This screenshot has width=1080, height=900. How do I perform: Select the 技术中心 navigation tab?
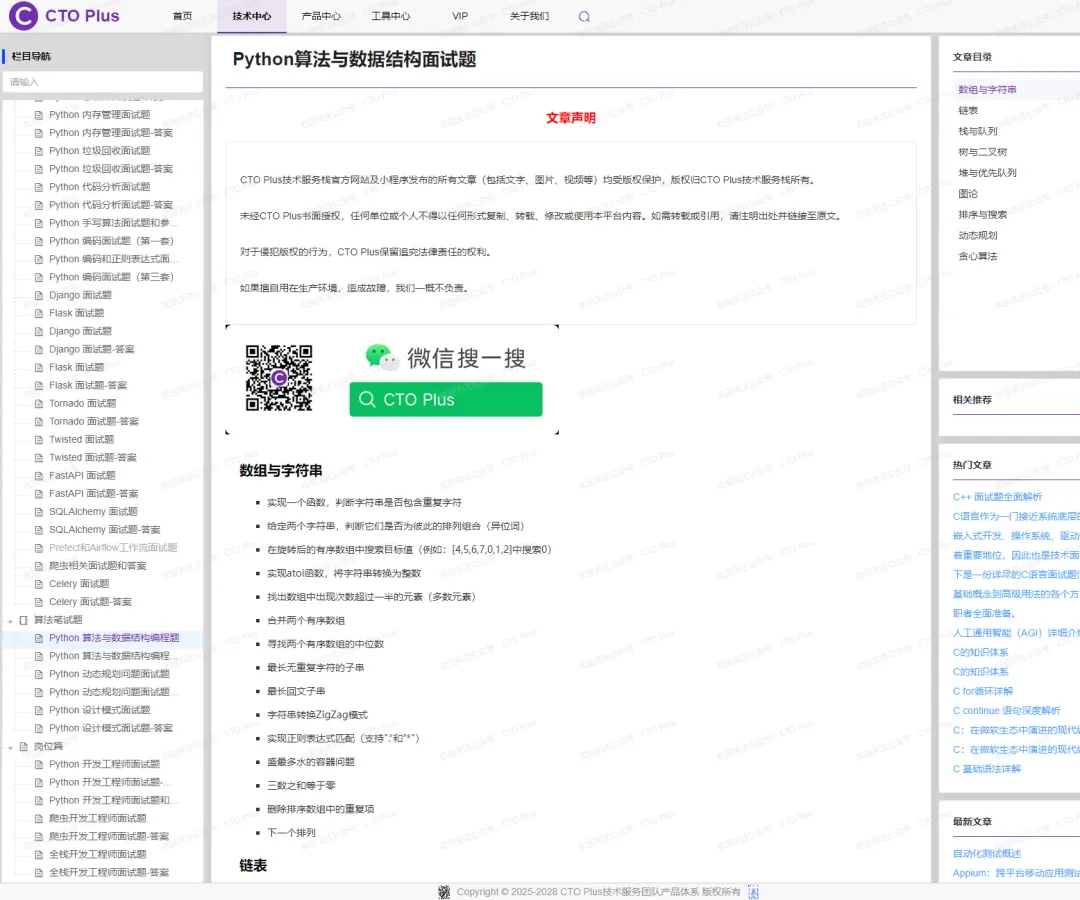pyautogui.click(x=251, y=16)
